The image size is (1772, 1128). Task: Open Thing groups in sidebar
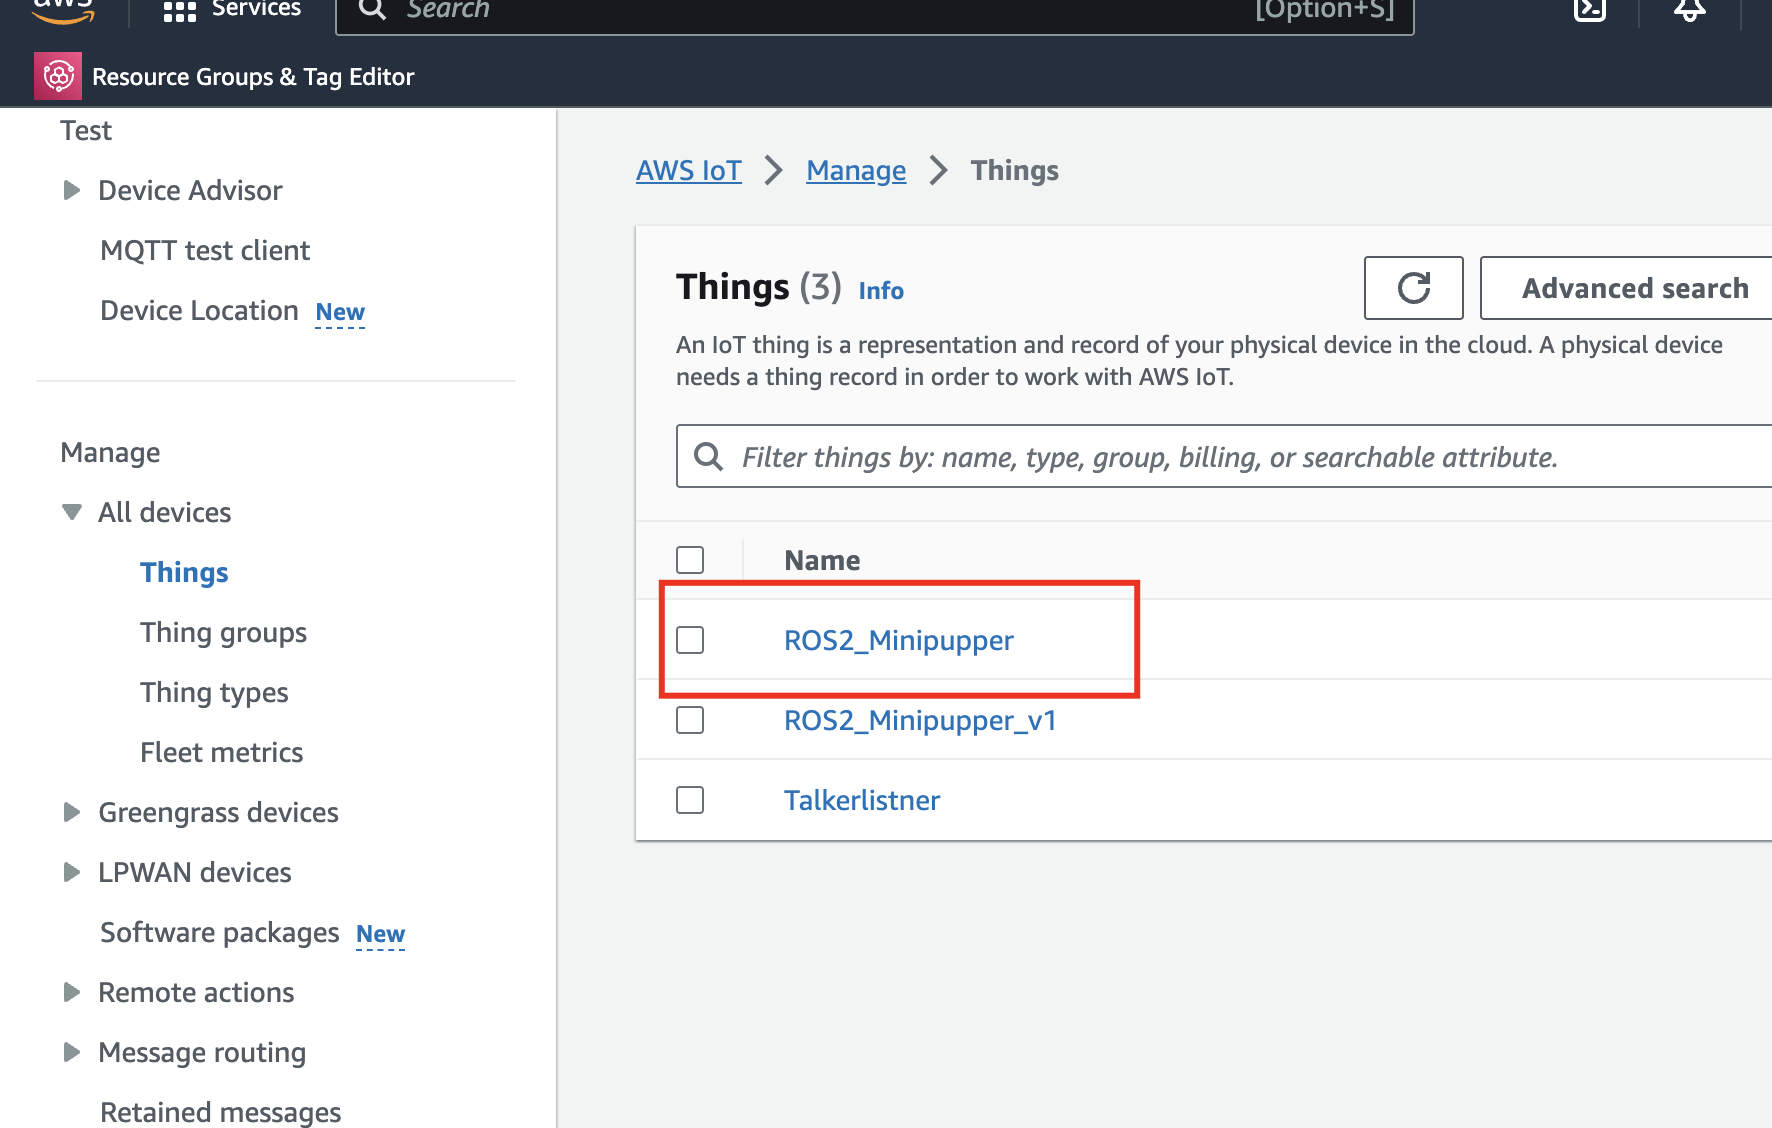coord(223,632)
